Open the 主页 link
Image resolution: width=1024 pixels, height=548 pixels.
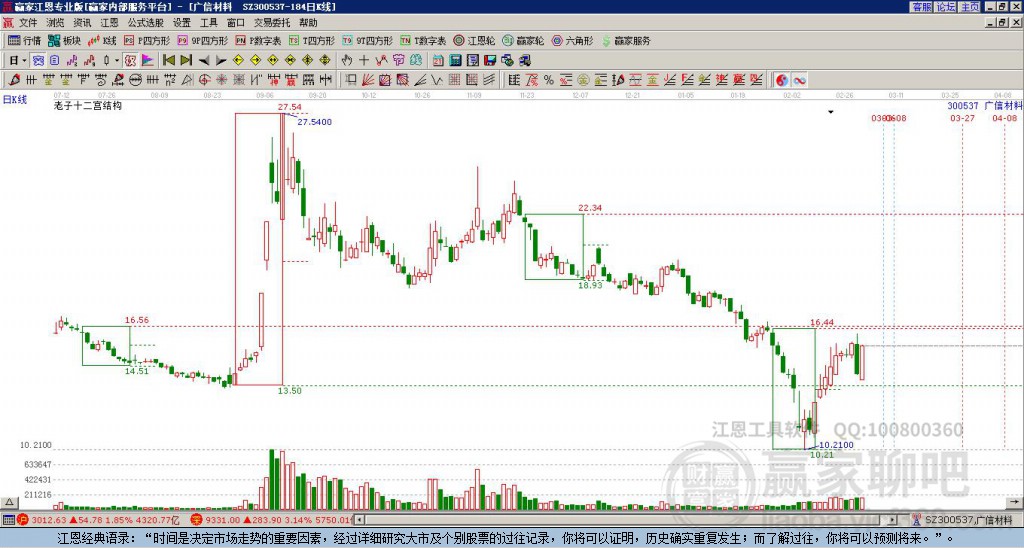[970, 7]
